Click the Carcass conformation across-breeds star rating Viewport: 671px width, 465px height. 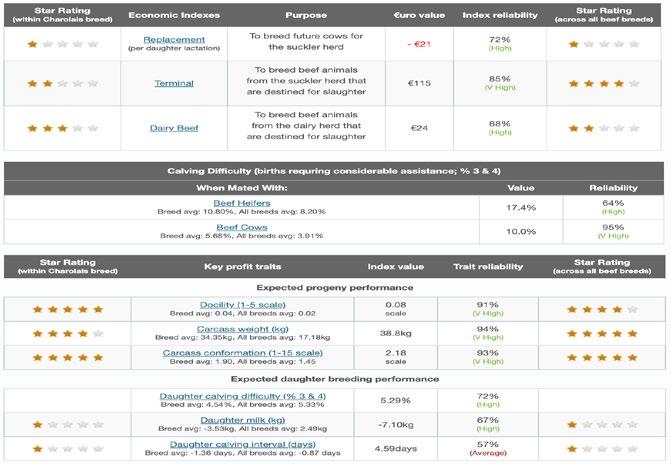pos(602,357)
